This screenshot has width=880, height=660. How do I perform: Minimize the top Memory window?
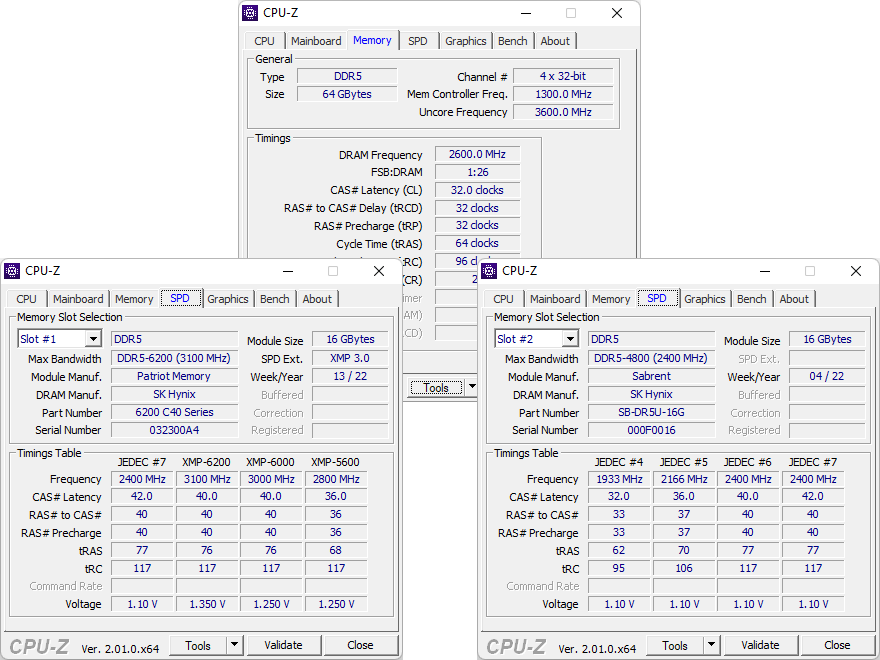(x=524, y=13)
